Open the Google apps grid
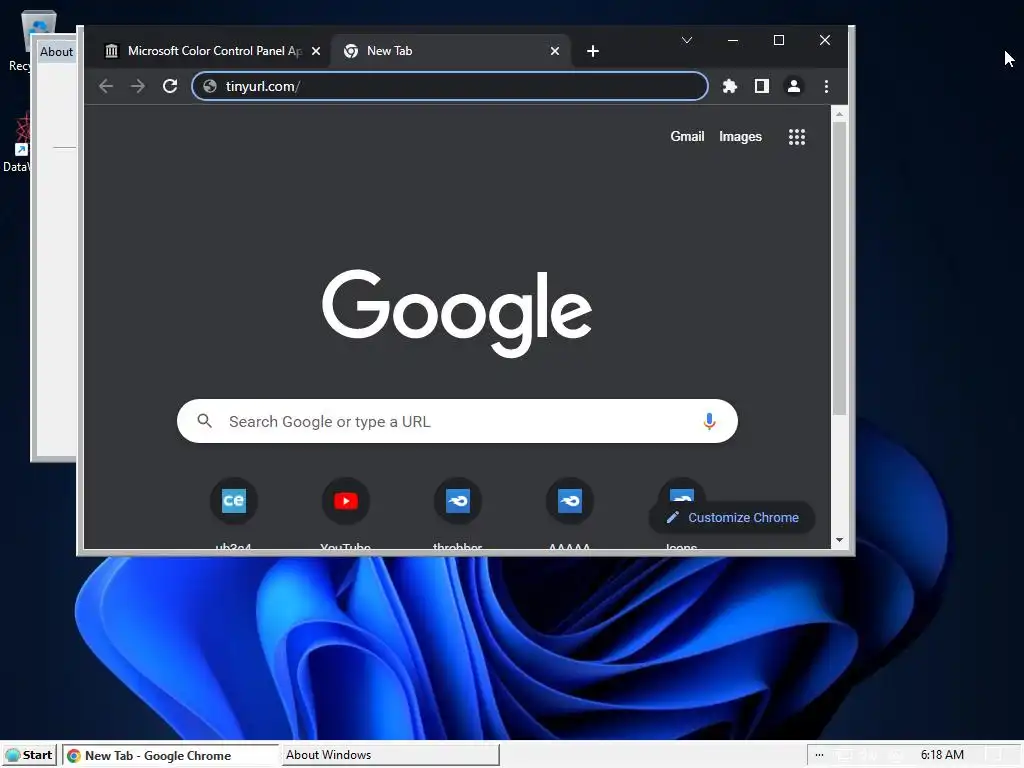The image size is (1024, 768). [x=797, y=136]
